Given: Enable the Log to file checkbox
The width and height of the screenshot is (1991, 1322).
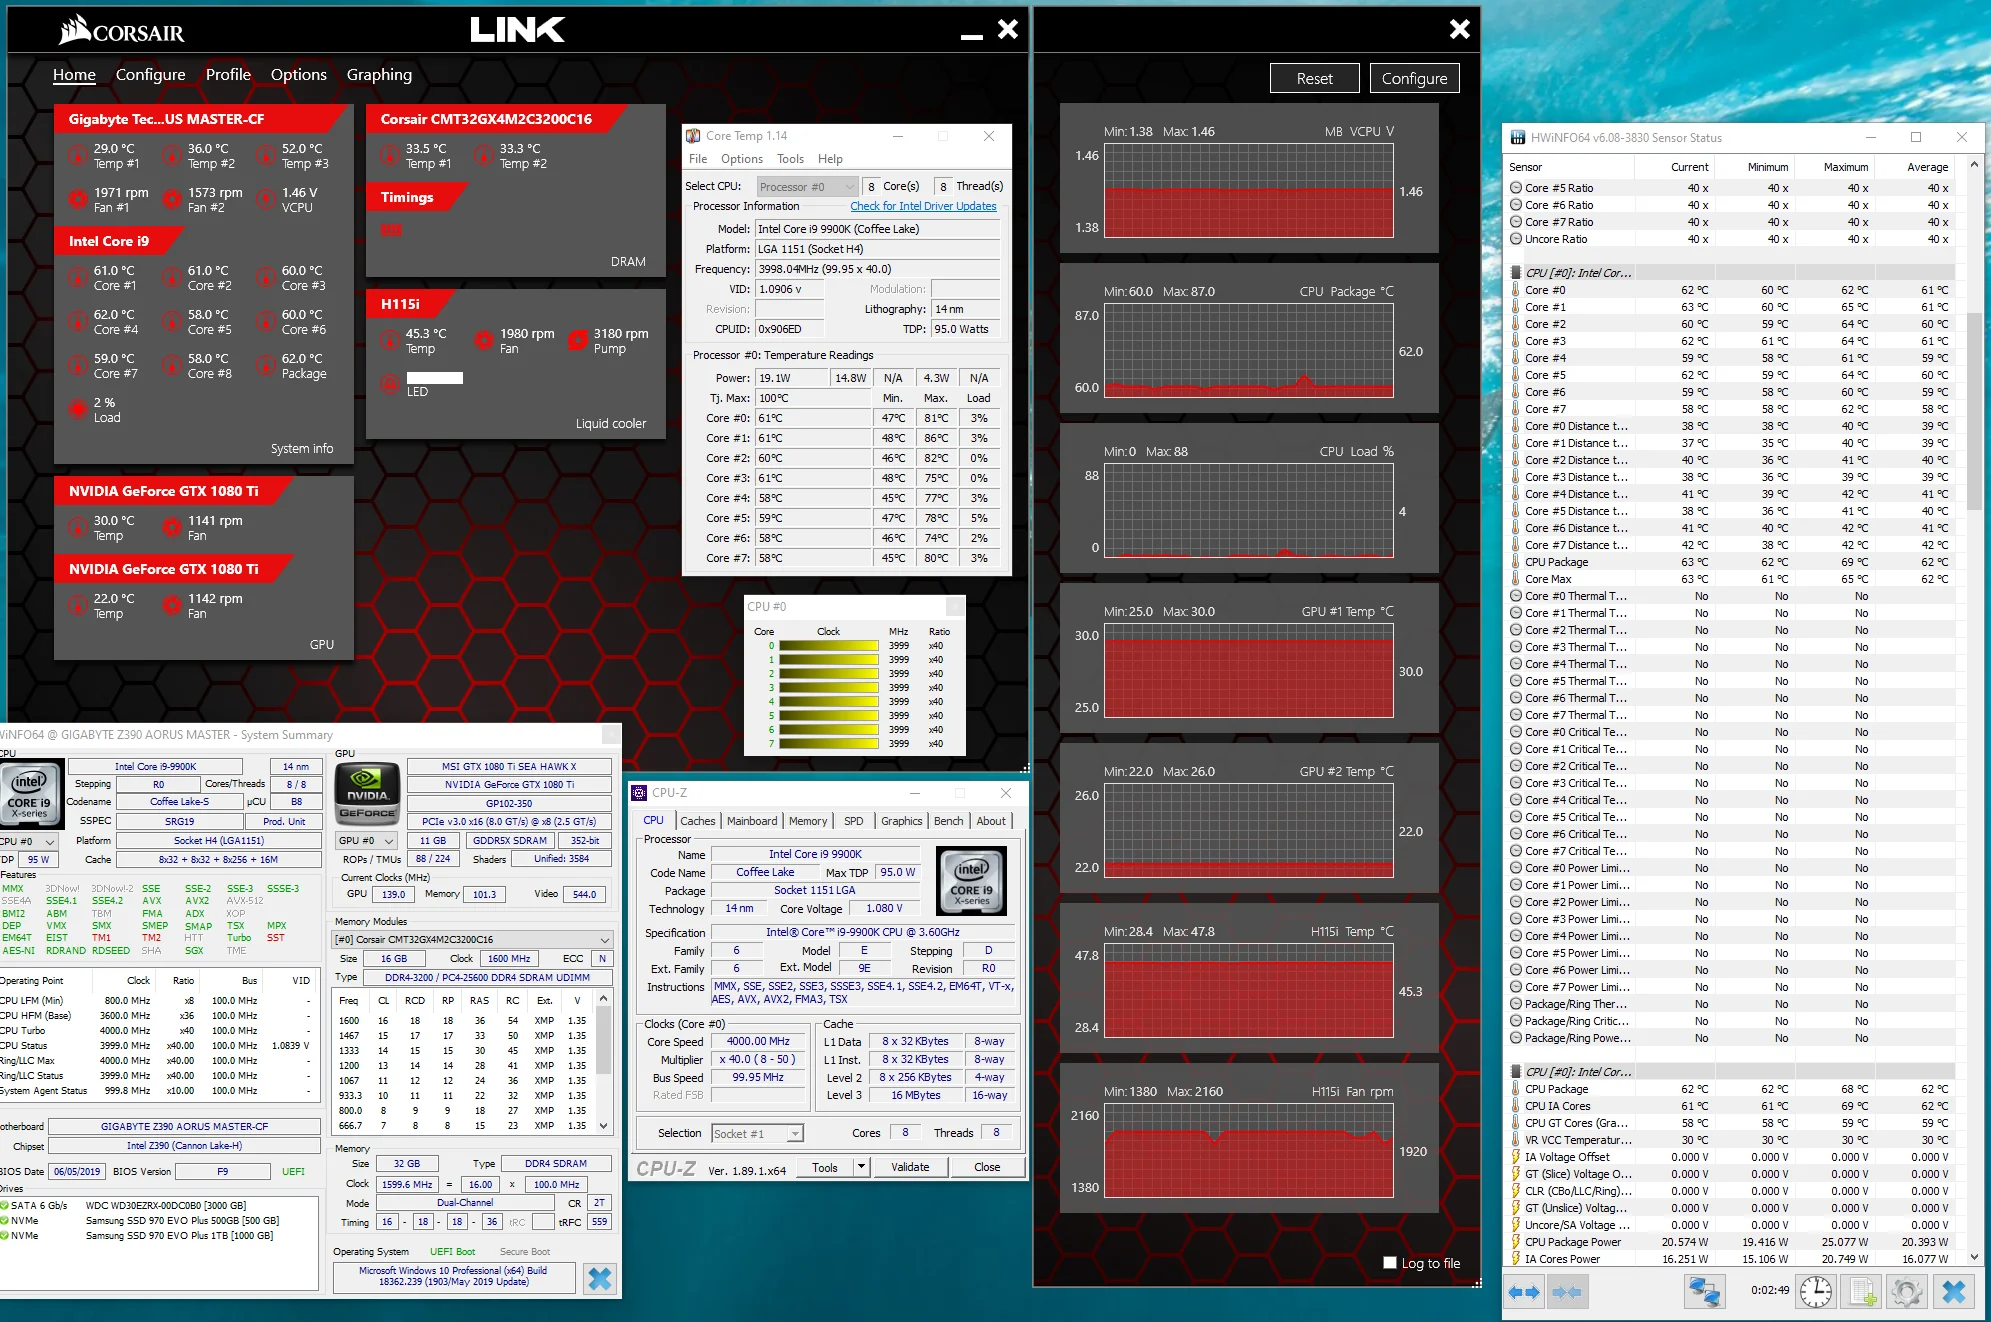Looking at the screenshot, I should point(1389,1263).
